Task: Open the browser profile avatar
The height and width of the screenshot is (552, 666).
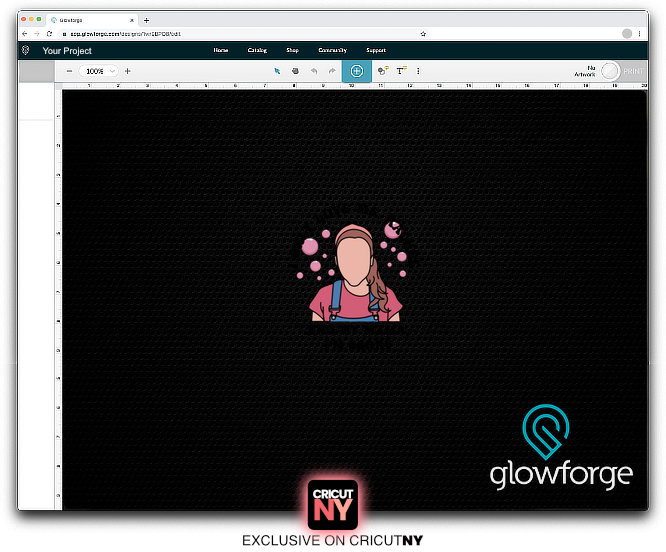Action: (627, 34)
